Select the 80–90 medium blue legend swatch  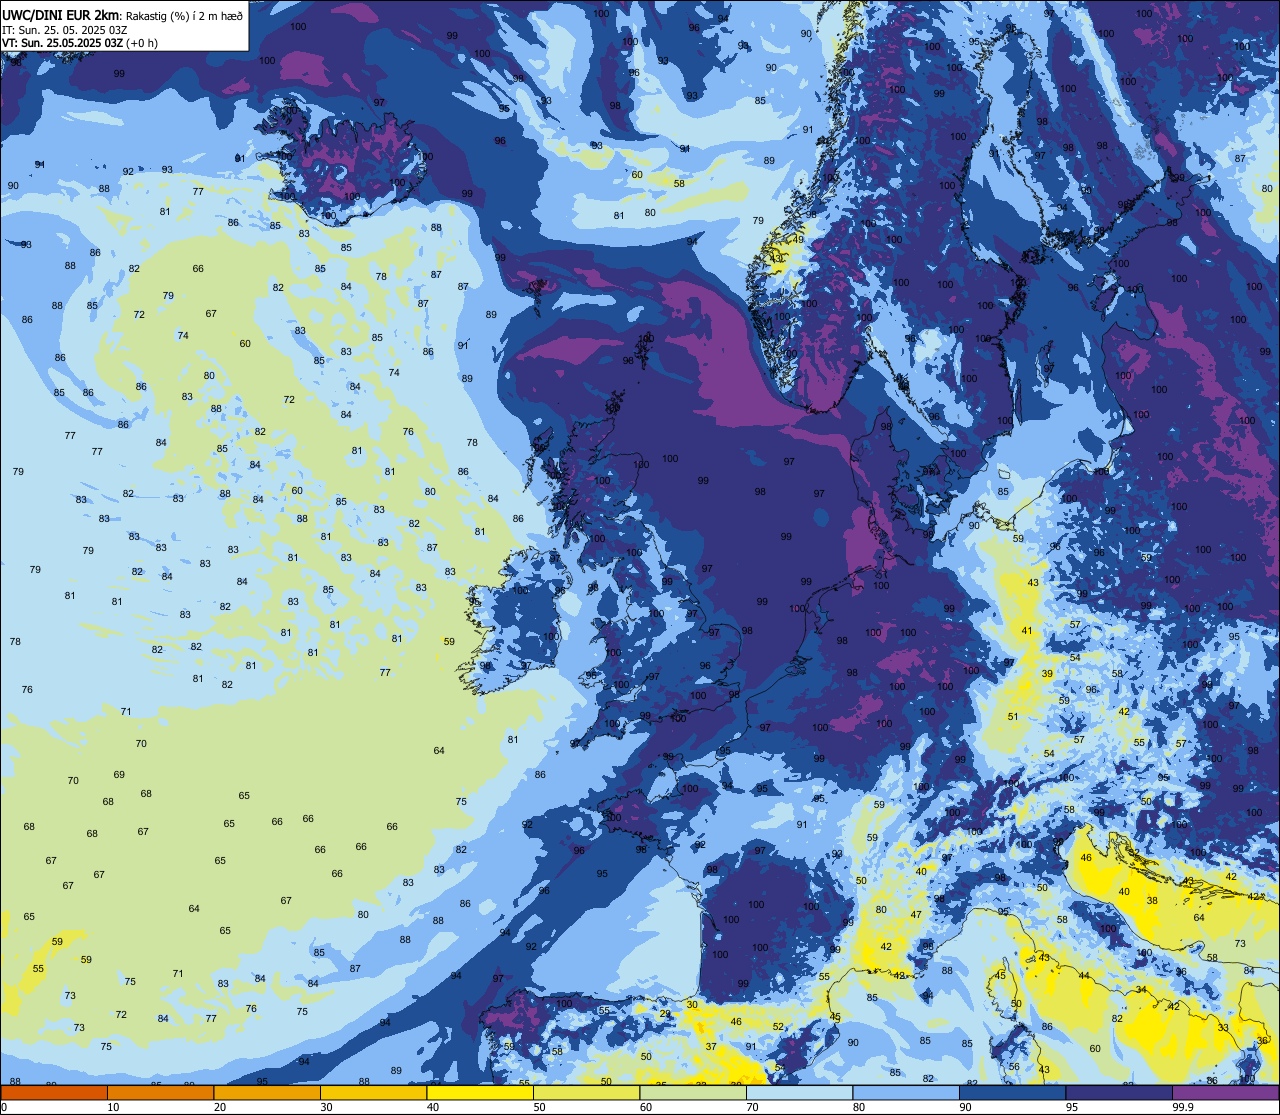pos(906,1092)
